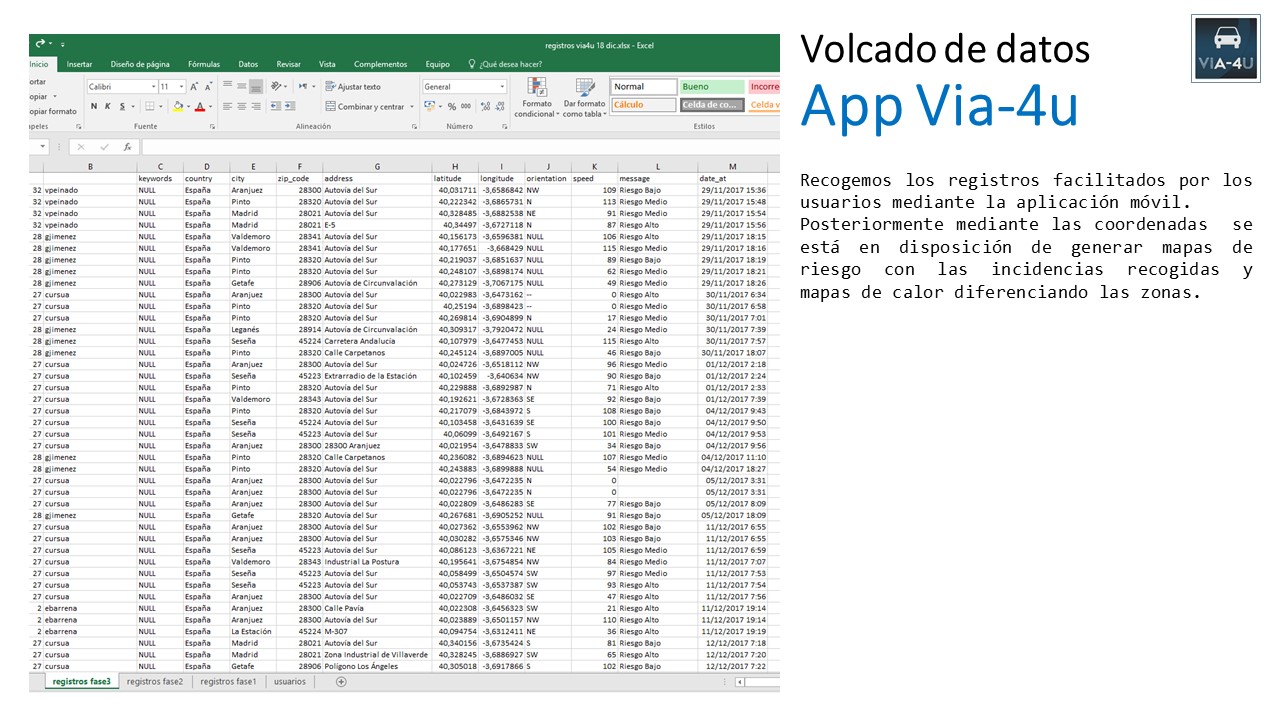Center text horizontally
The width and height of the screenshot is (1280, 720).
coord(242,107)
